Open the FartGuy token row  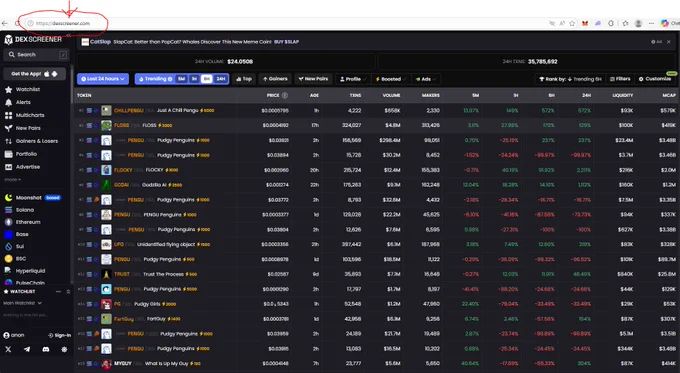376,319
